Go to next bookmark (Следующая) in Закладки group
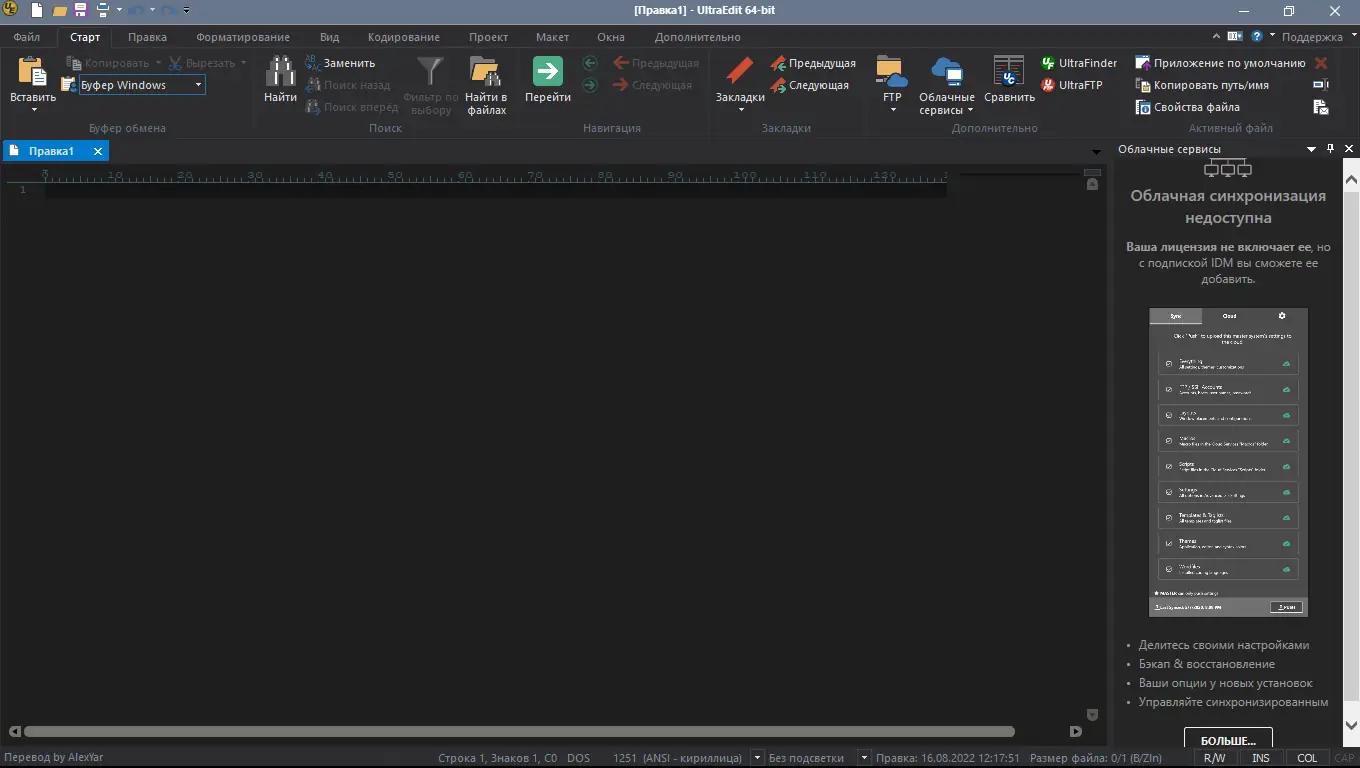 tap(809, 85)
